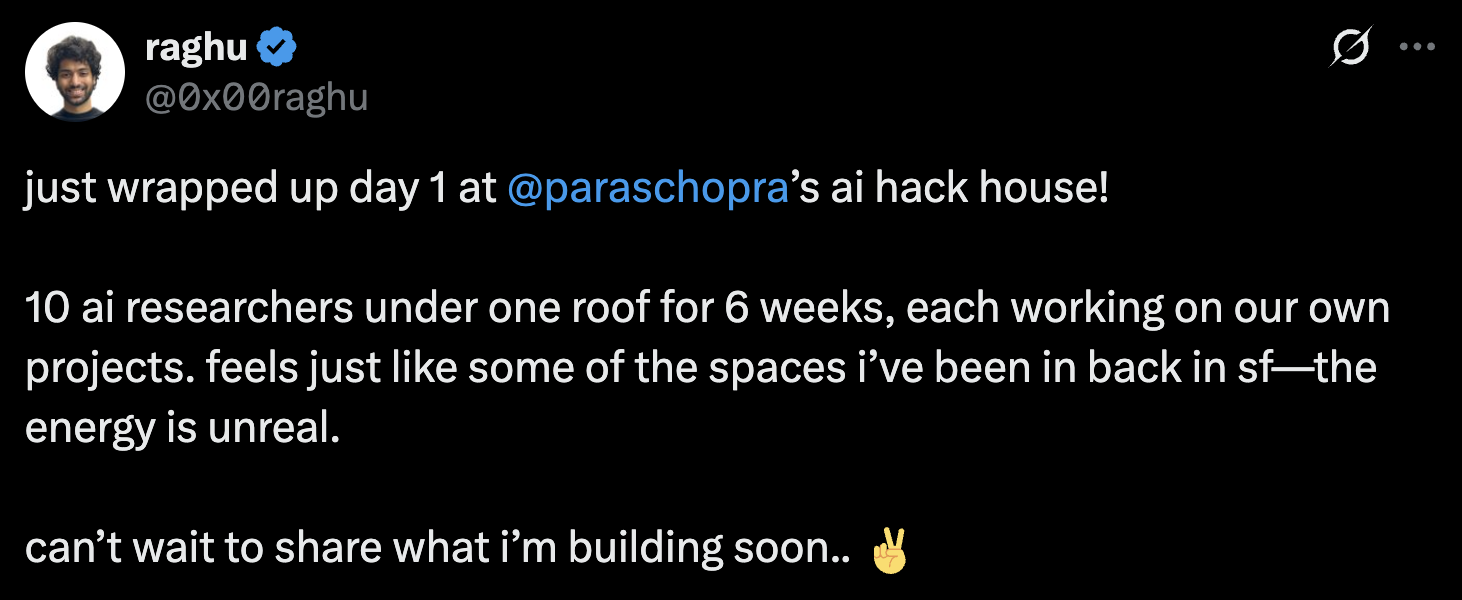Screen dimensions: 1462x600
Task: Open raghu's profile picture avatar
Action: [x=75, y=72]
